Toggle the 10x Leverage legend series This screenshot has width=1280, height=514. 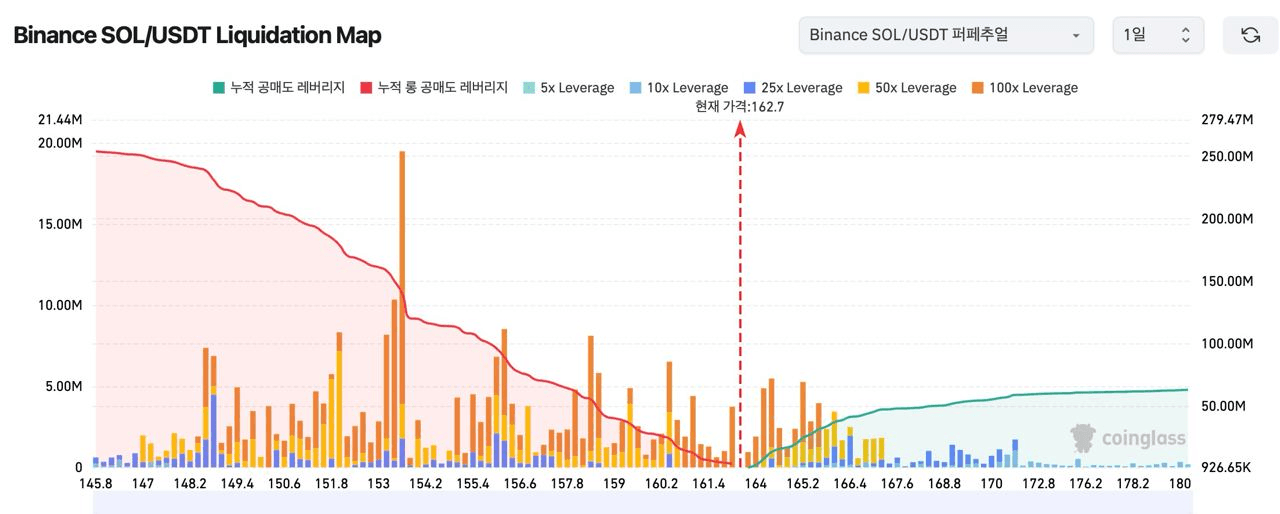pyautogui.click(x=678, y=88)
